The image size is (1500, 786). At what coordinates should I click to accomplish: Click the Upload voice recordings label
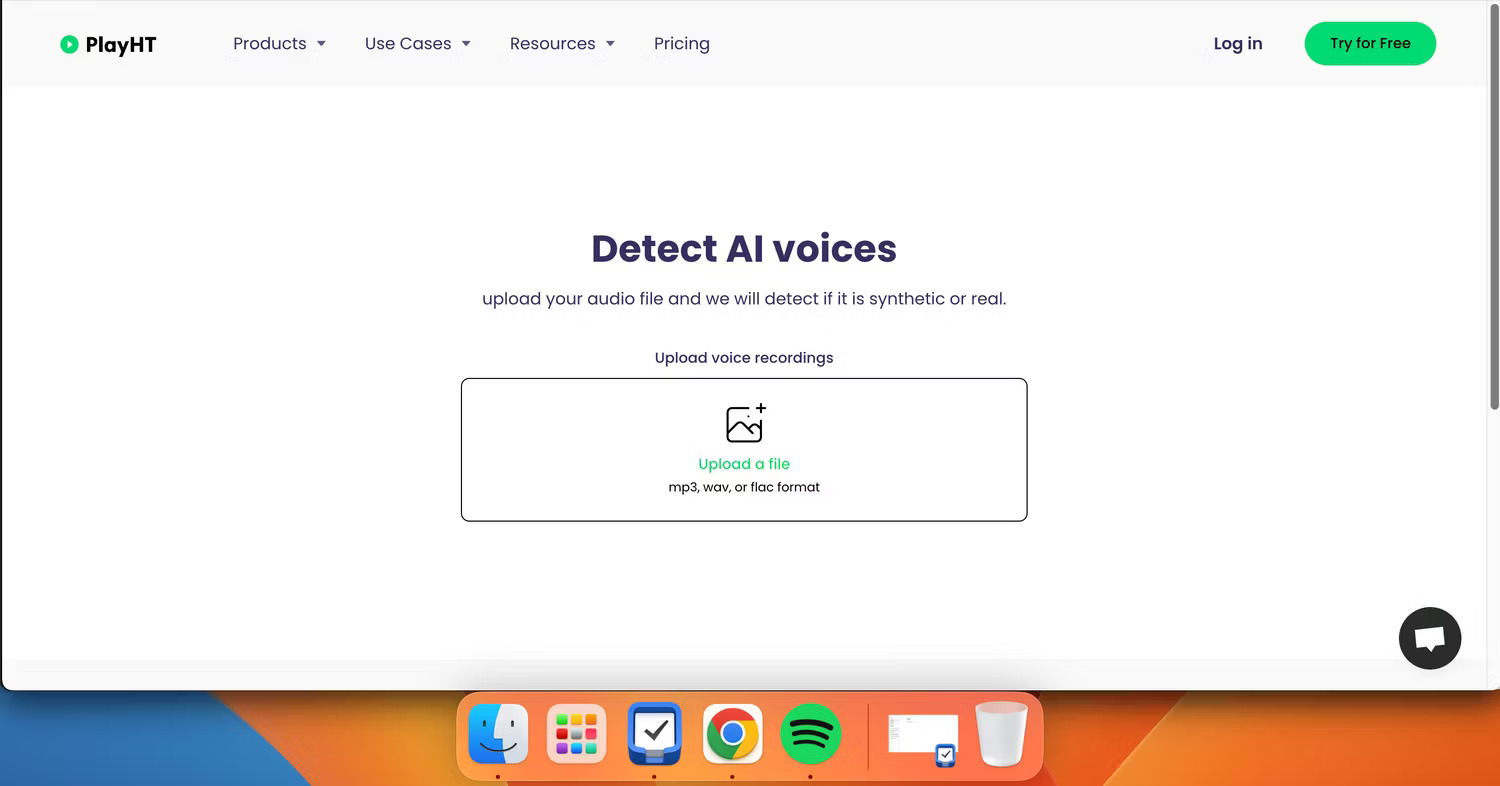coord(744,357)
